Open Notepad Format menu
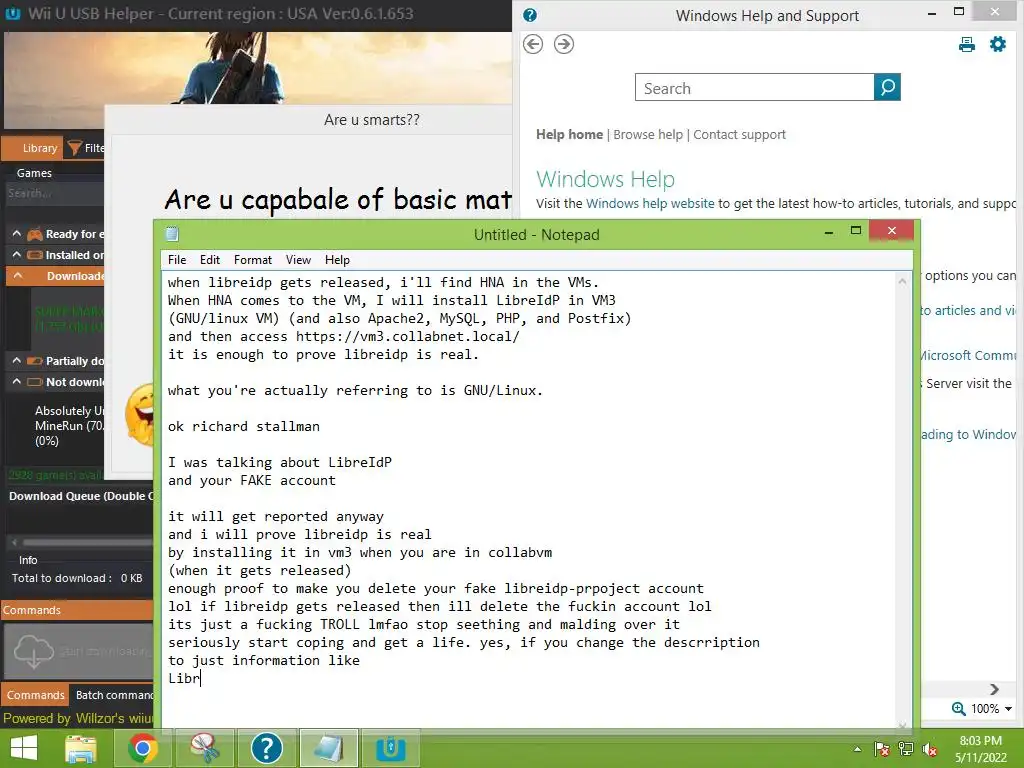Viewport: 1024px width, 768px height. tap(253, 260)
